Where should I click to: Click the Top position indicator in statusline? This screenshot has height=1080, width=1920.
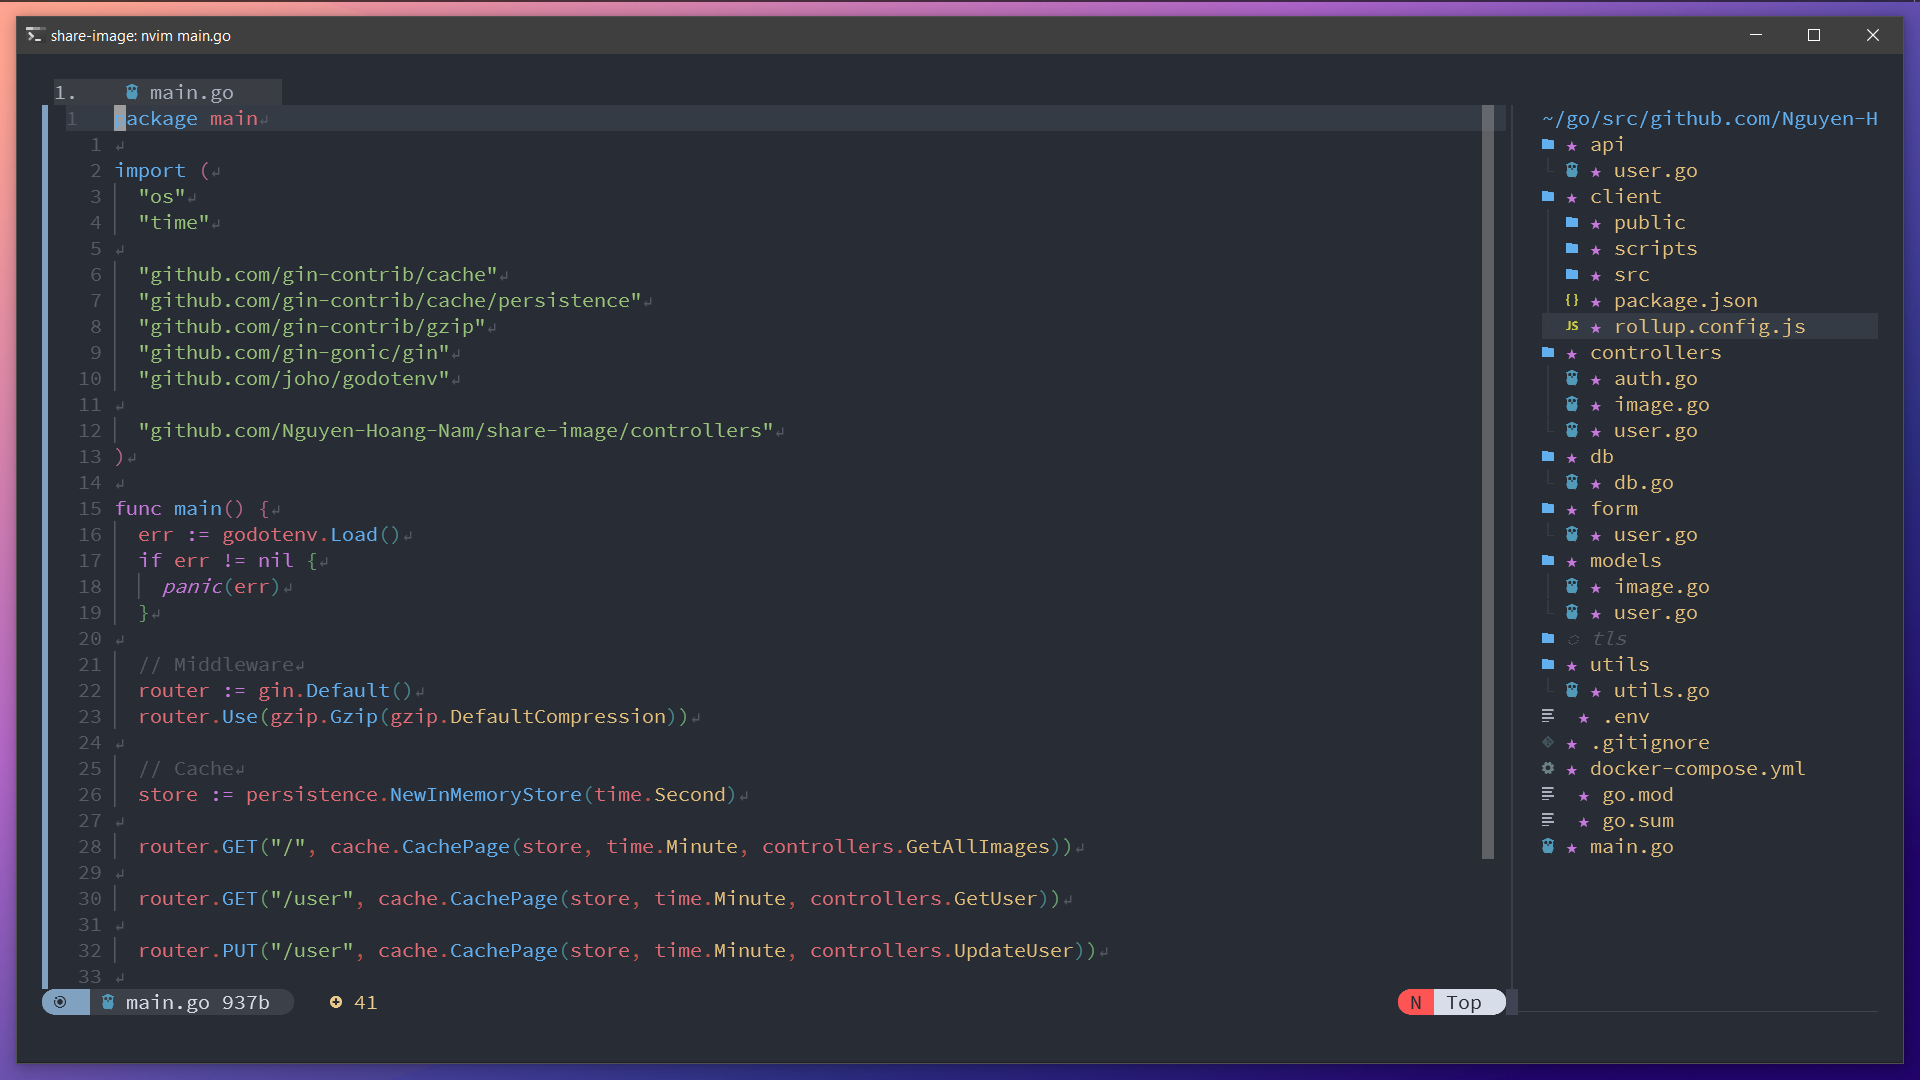1463,1002
